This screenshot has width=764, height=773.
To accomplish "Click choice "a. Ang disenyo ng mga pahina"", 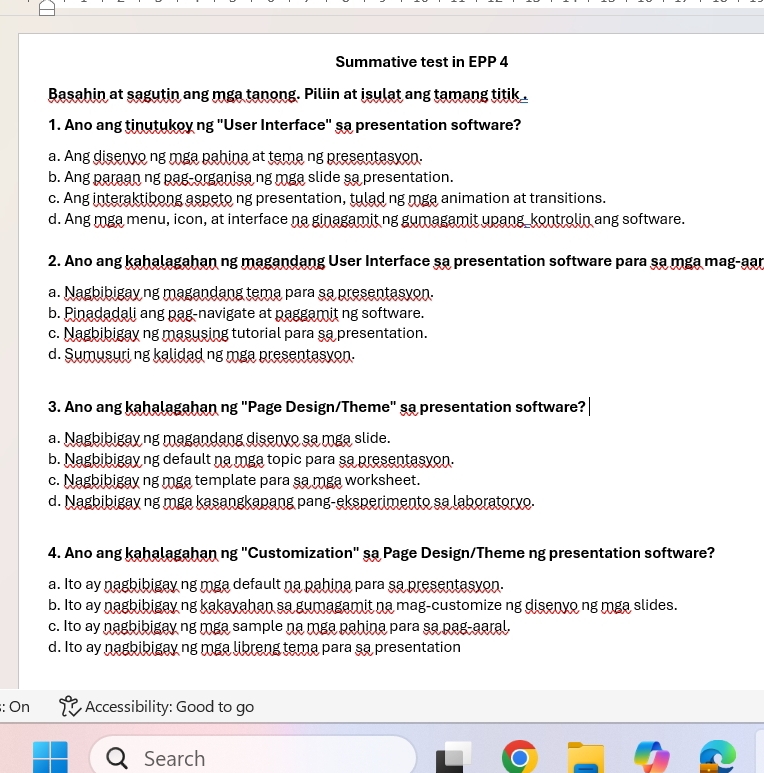I will coord(235,156).
